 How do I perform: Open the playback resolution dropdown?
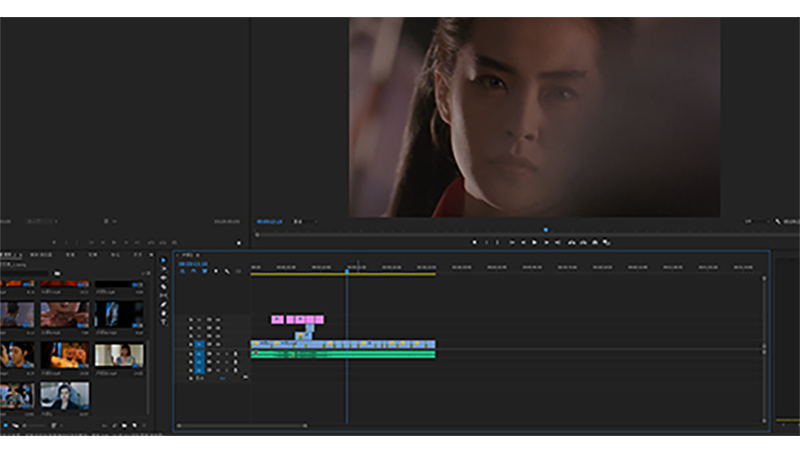pos(753,221)
